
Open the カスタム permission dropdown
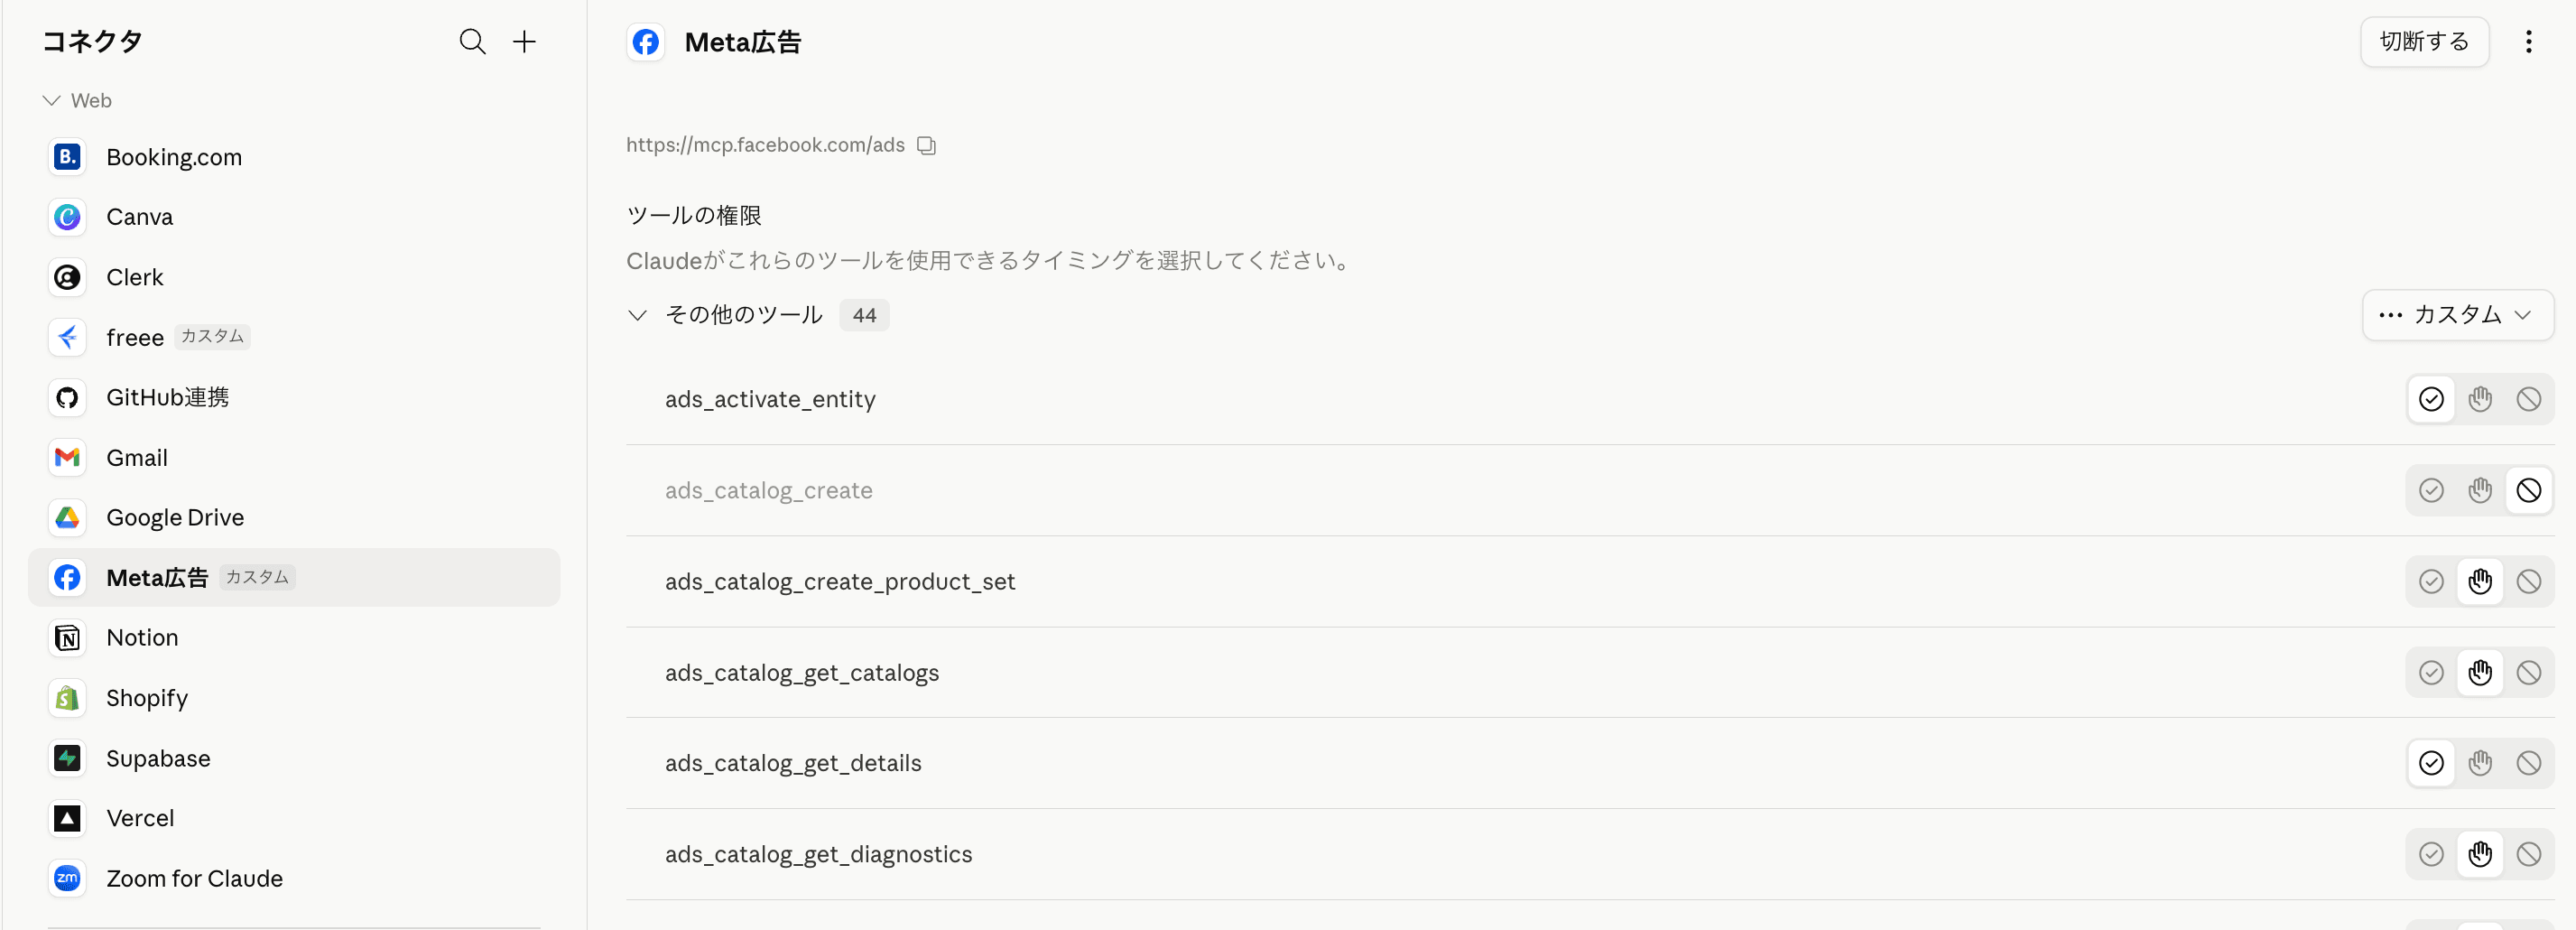[x=2457, y=315]
